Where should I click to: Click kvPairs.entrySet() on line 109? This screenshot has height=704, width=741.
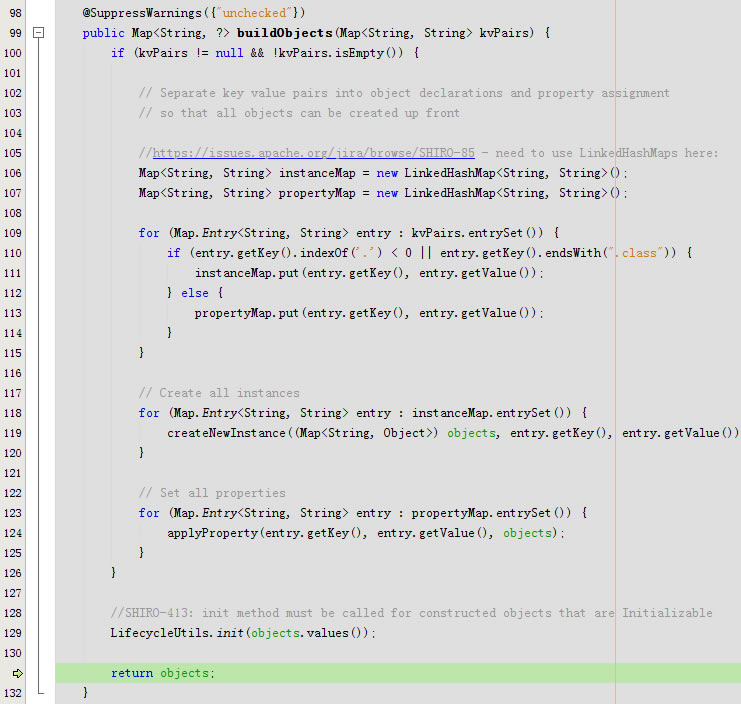[477, 233]
